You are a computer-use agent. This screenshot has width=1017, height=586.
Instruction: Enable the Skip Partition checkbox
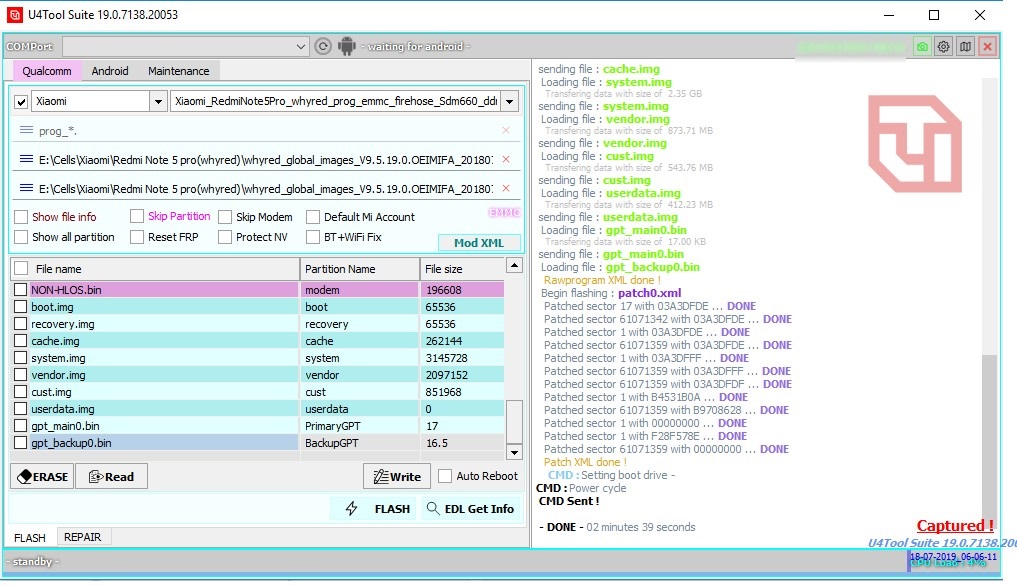click(136, 216)
